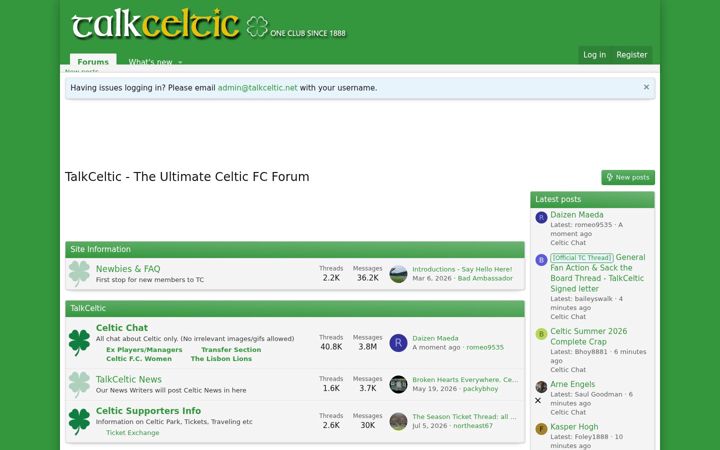
Task: Open the Celtic F.C. Women subforum
Action: coord(139,359)
